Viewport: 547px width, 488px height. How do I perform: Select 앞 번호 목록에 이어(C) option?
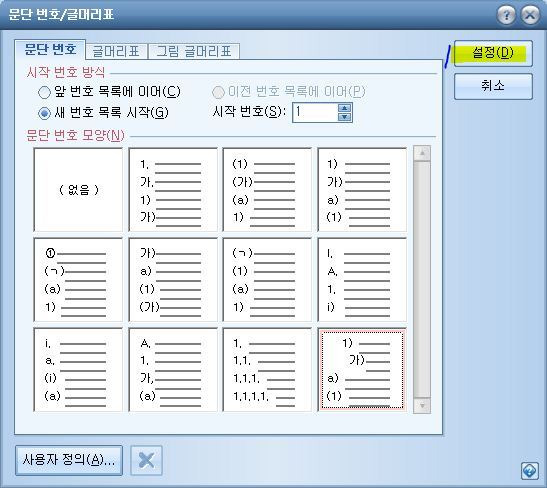coord(109,92)
